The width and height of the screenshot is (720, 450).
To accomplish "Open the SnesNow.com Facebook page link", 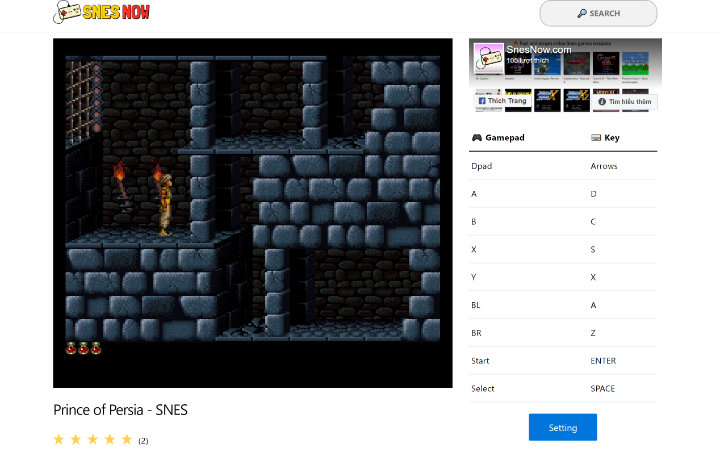I will 539,49.
